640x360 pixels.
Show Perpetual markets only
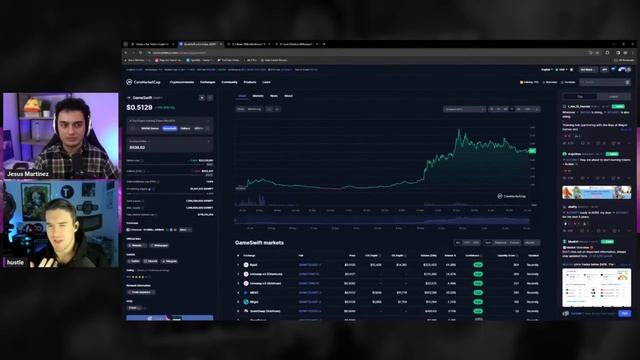(x=500, y=242)
